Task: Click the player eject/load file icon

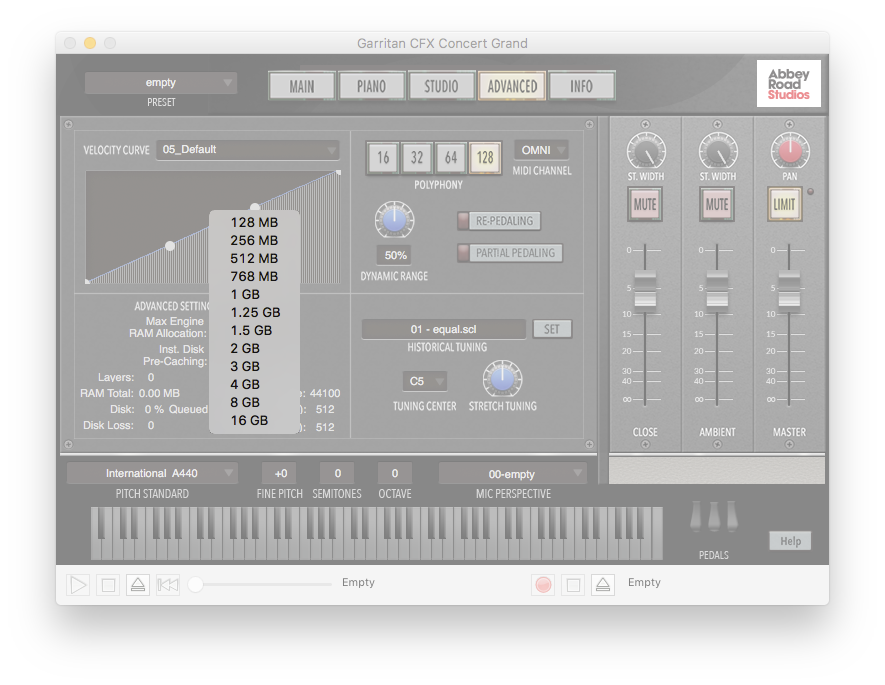Action: click(x=138, y=585)
